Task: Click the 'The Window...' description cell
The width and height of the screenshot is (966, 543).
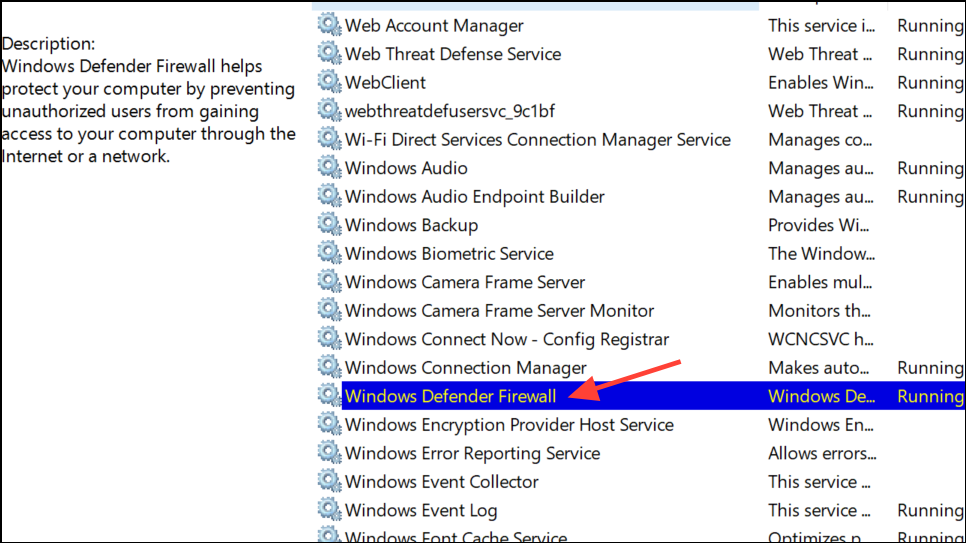Action: 821,254
